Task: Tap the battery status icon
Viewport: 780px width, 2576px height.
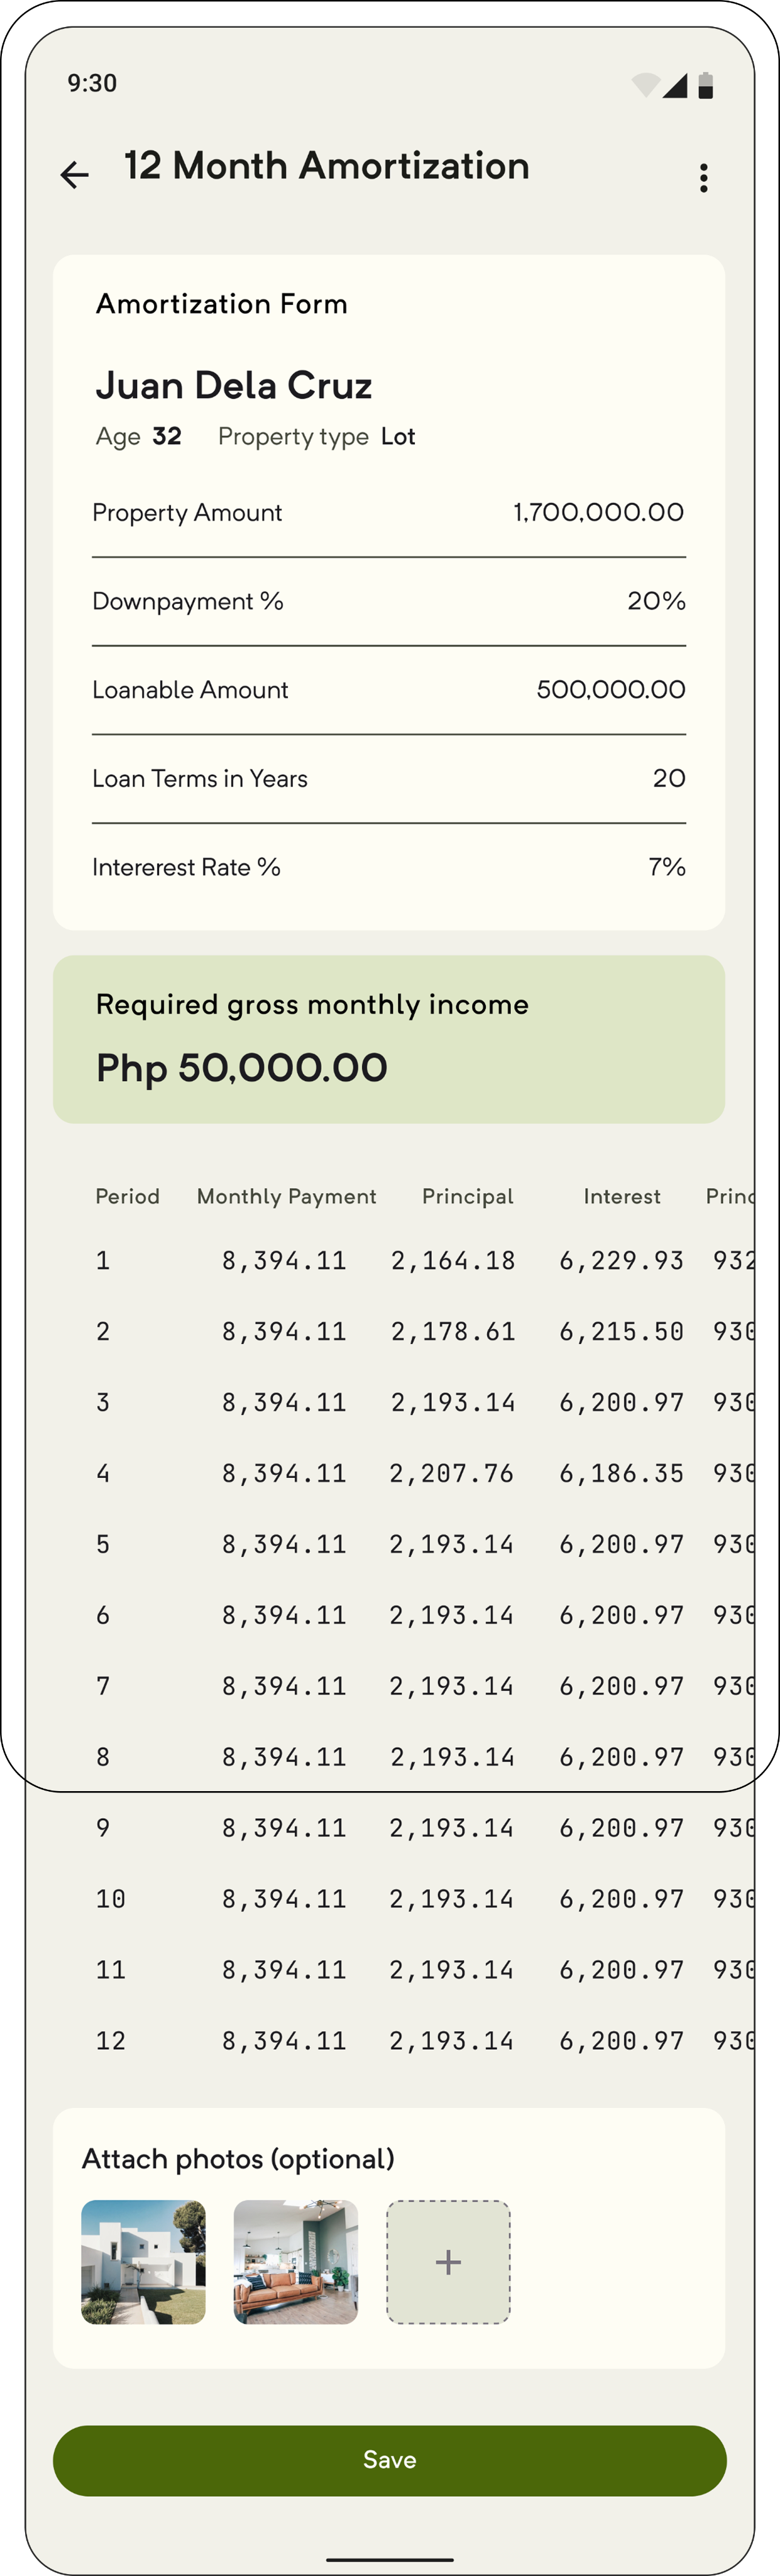Action: [706, 85]
